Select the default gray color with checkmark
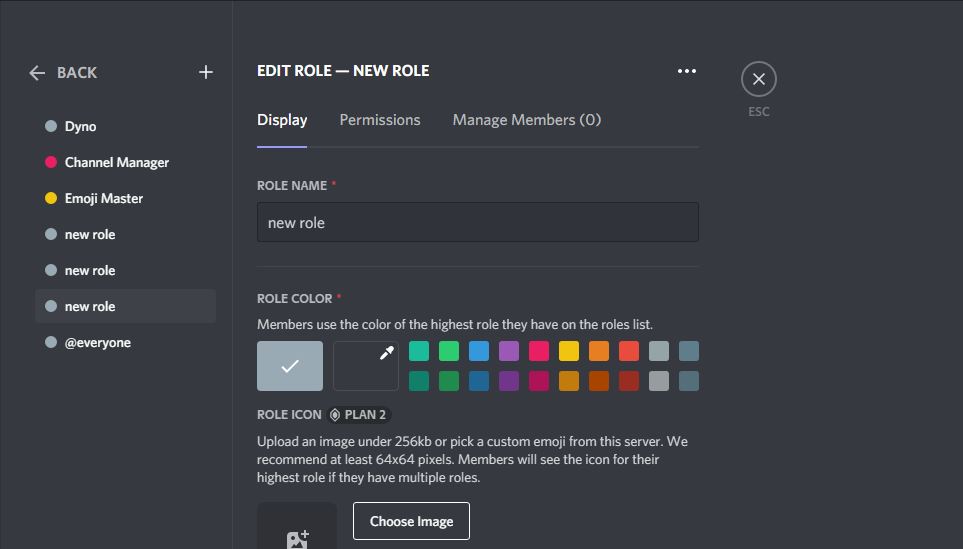The height and width of the screenshot is (549, 963). click(290, 366)
